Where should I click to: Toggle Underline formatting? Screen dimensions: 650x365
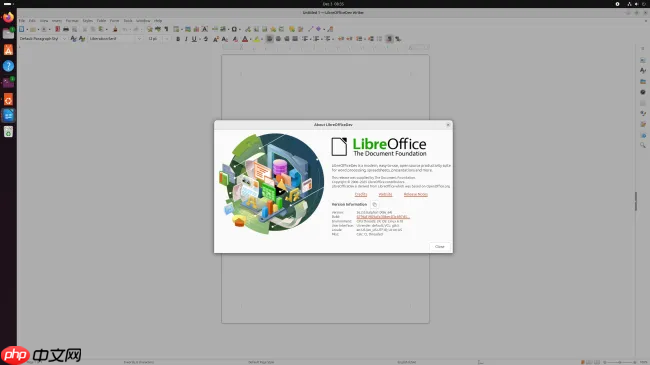coord(194,39)
